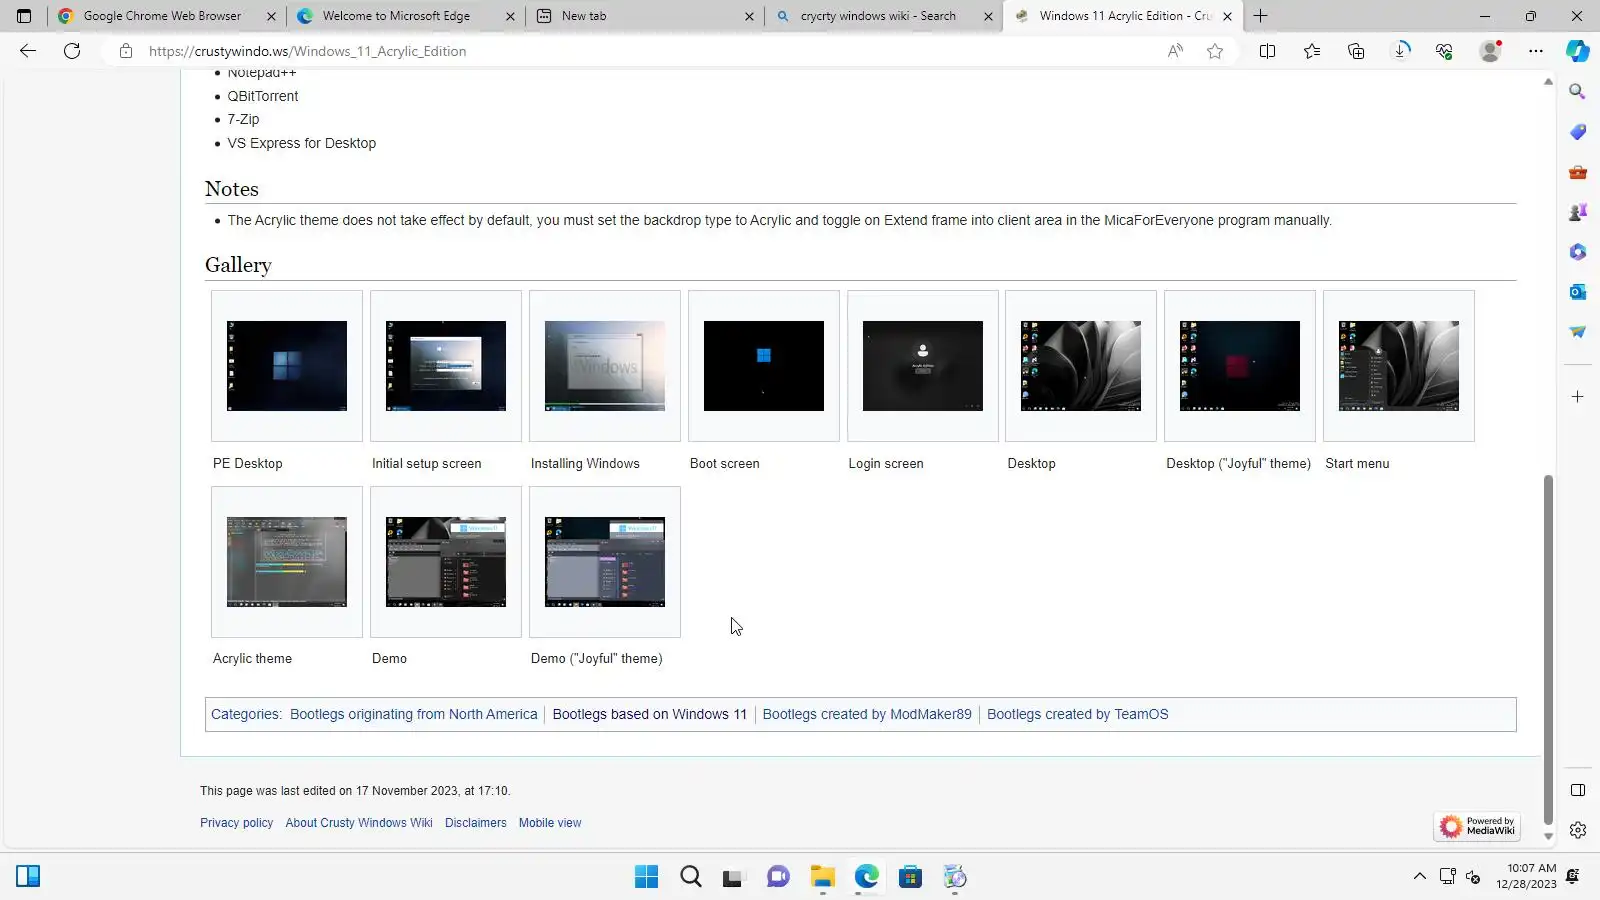1600x900 pixels.
Task: Show hidden icons chevron in system tray
Action: coord(1419,877)
